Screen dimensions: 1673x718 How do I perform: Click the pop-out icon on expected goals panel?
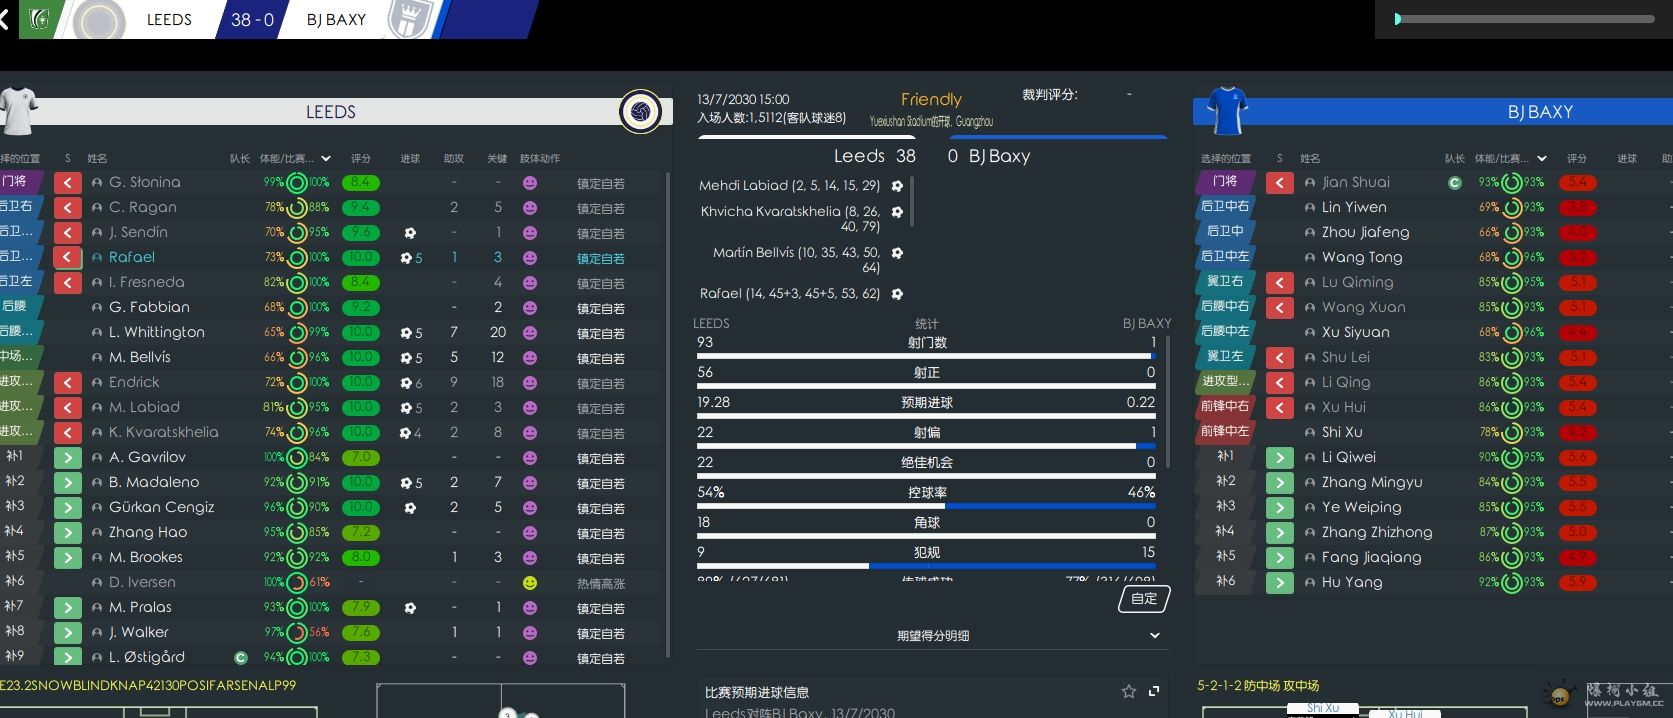tap(1154, 691)
